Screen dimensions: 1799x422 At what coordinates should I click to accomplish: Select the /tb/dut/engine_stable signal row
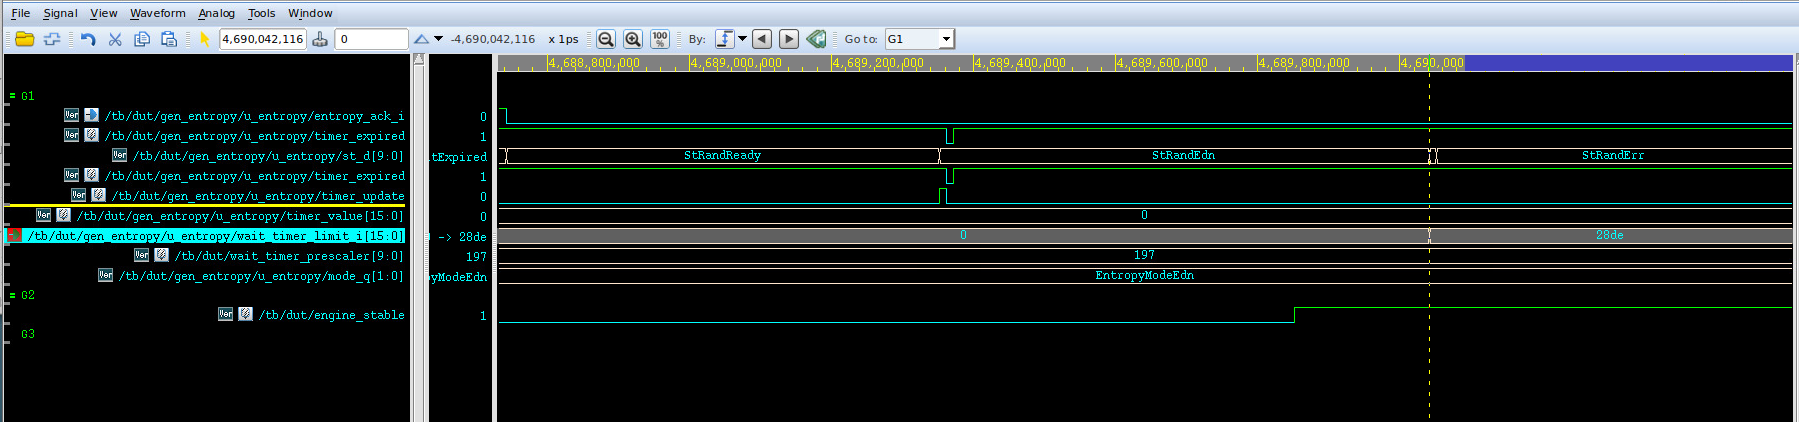(331, 315)
